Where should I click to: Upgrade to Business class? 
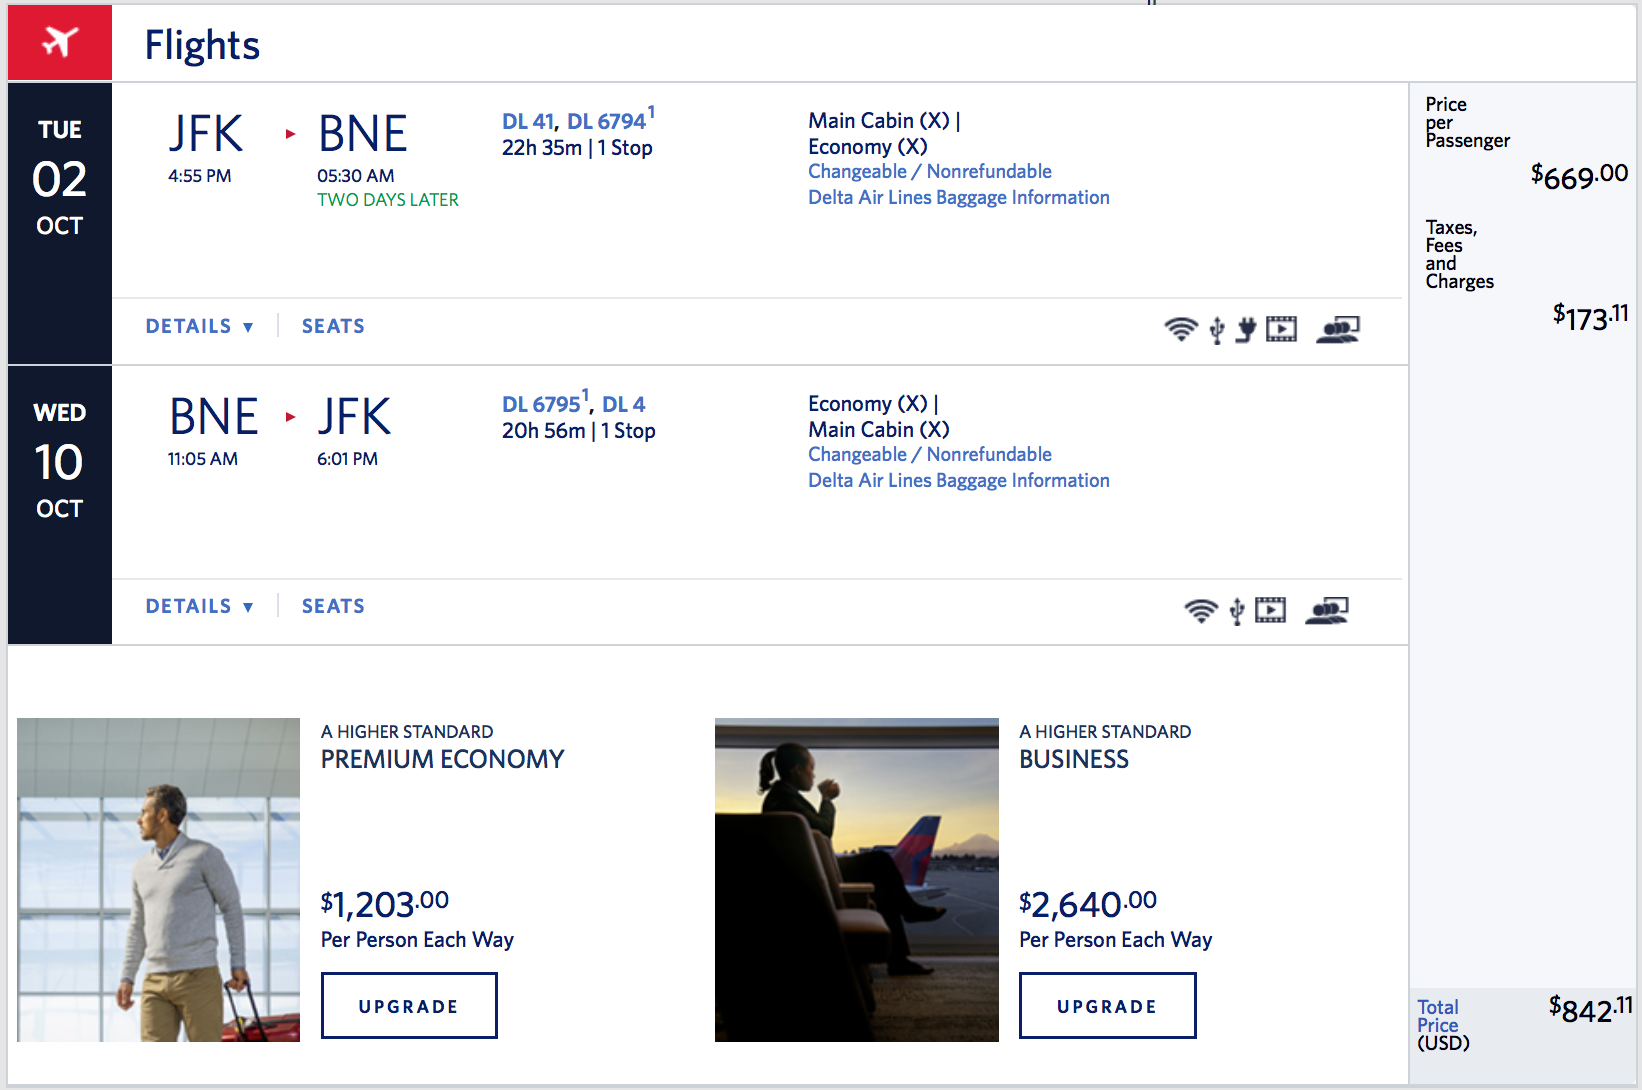[x=1107, y=1006]
